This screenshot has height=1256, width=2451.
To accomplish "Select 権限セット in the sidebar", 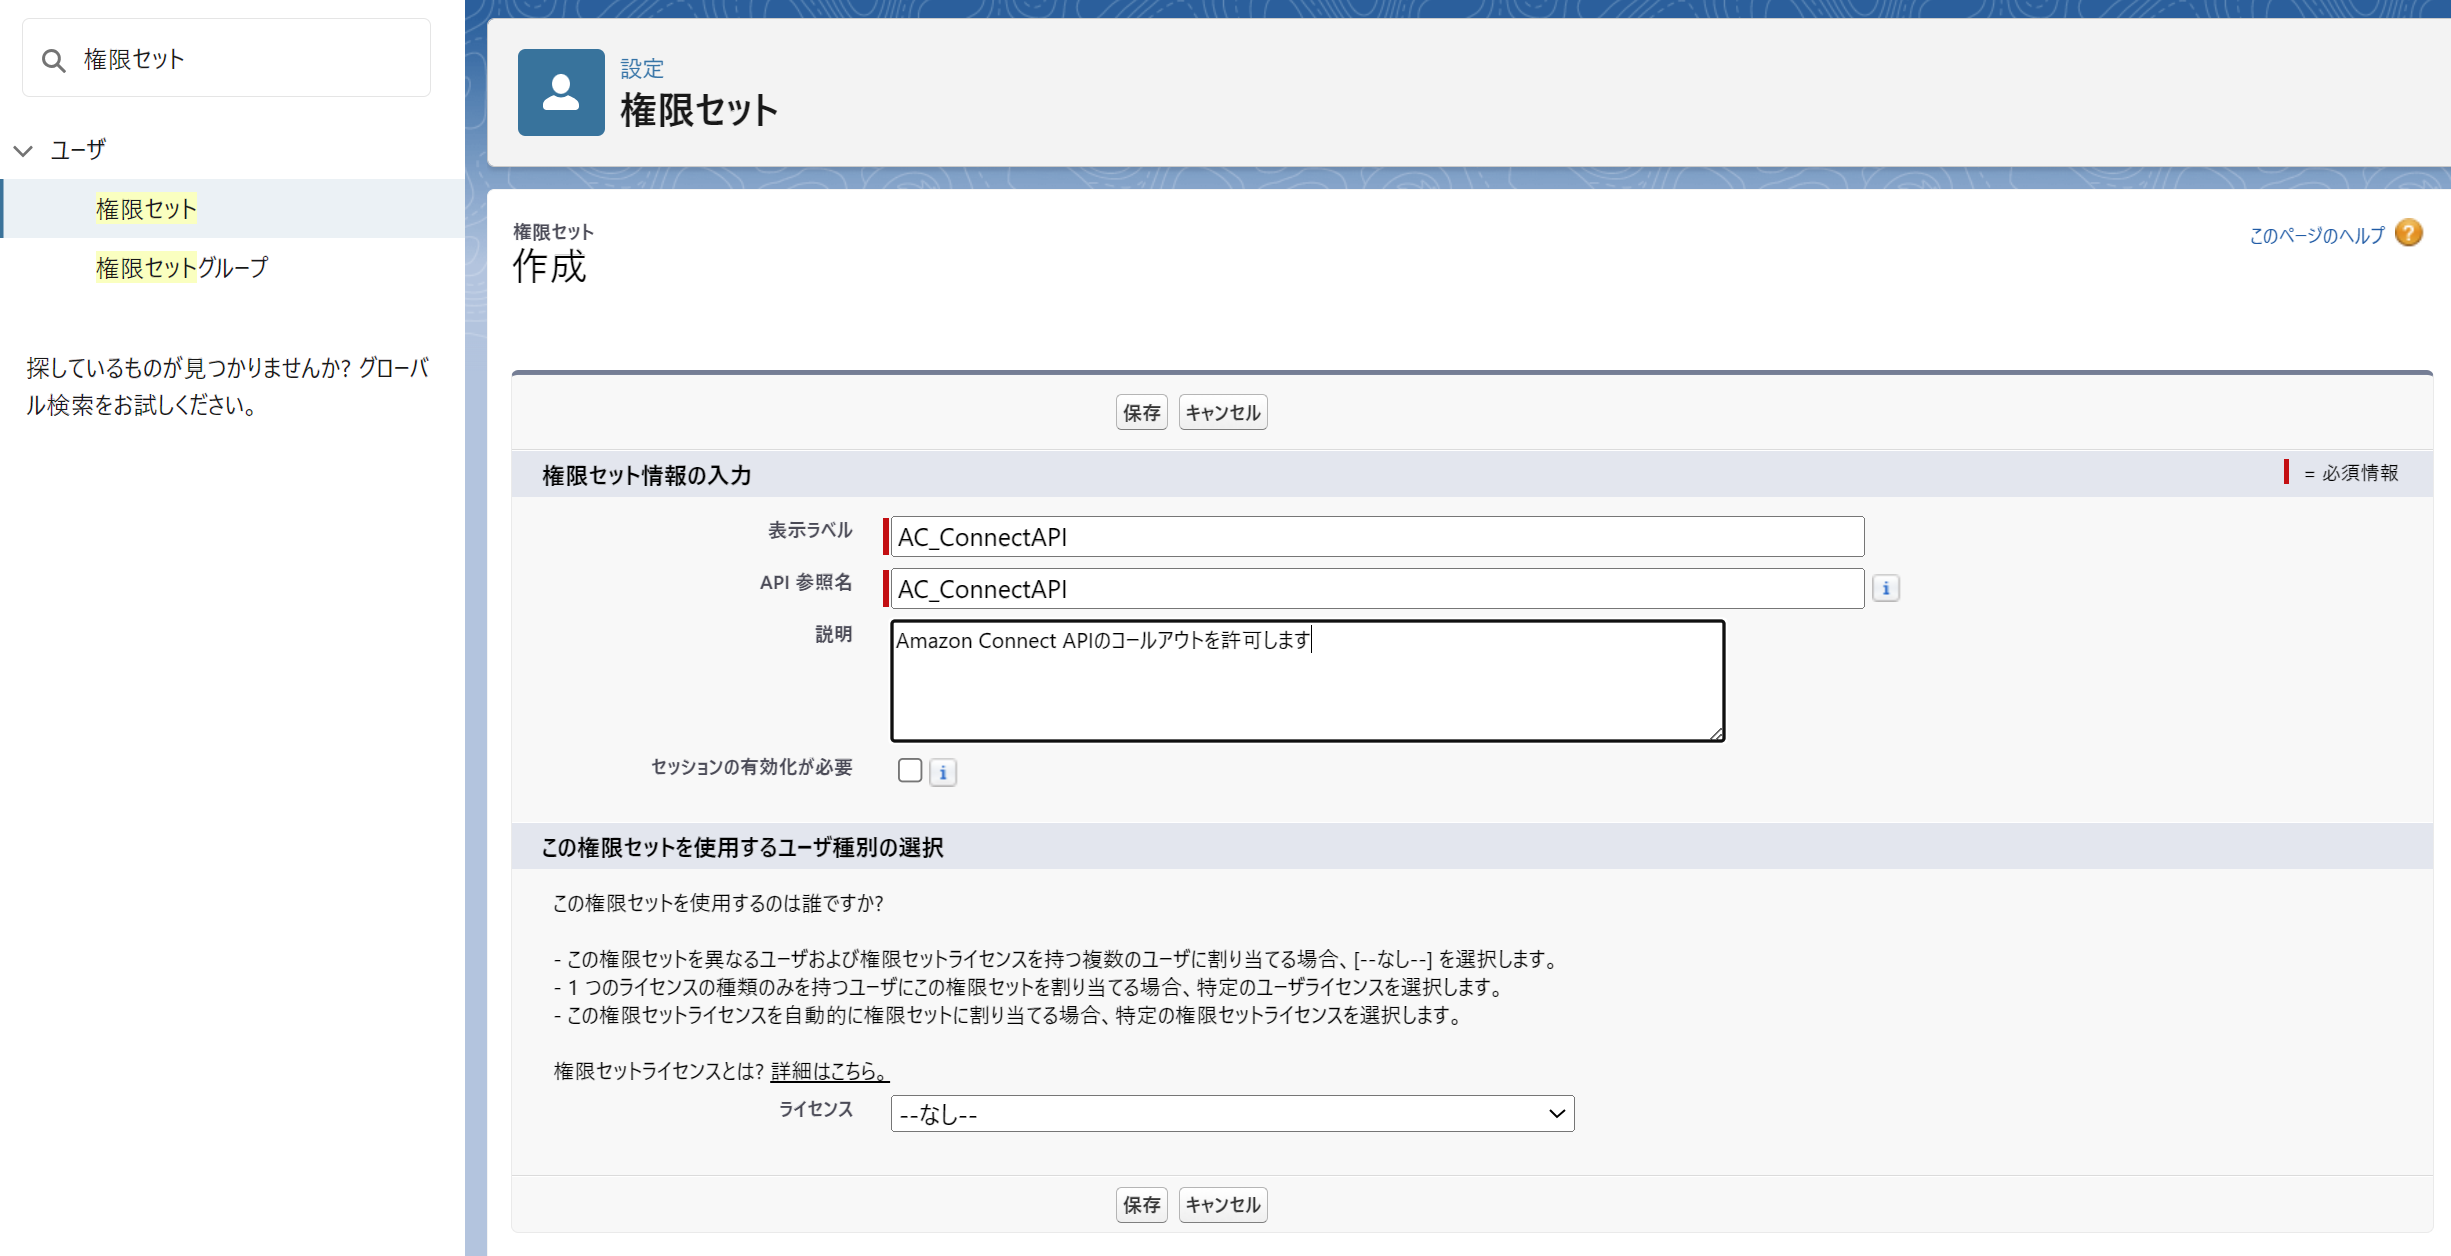I will [x=146, y=209].
